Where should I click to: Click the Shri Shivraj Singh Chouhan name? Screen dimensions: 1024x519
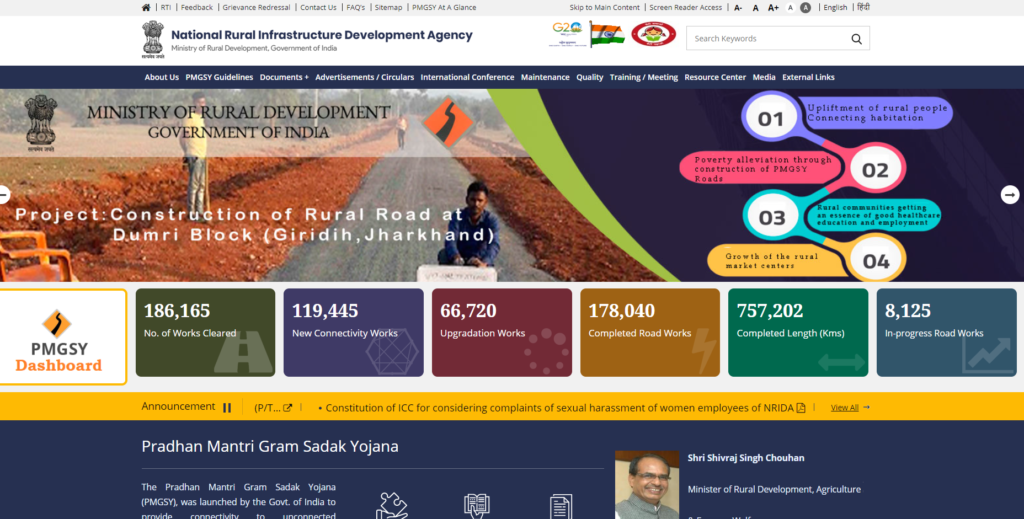coord(746,458)
